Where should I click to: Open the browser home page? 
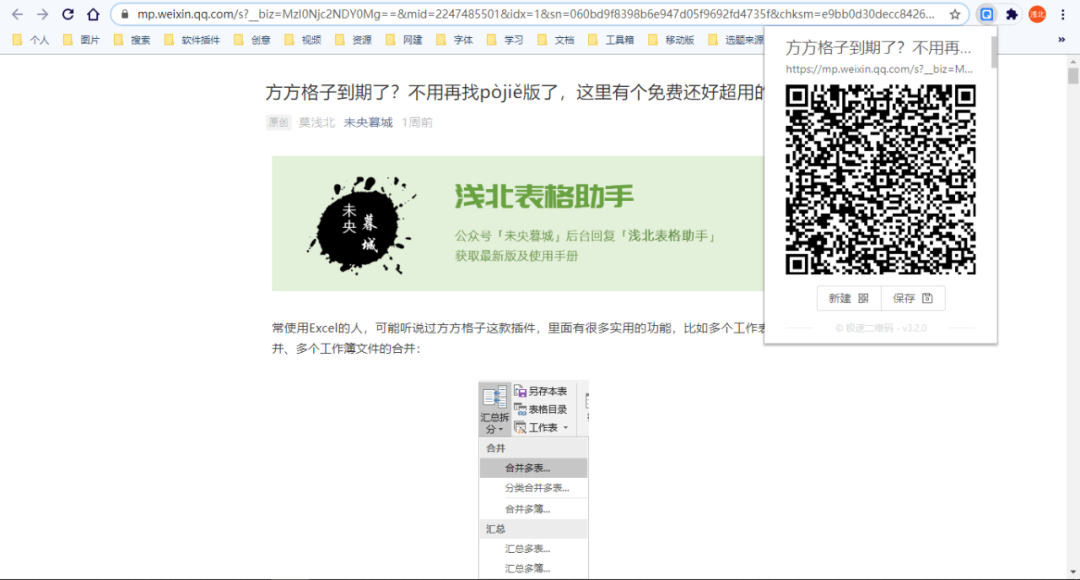pos(93,14)
